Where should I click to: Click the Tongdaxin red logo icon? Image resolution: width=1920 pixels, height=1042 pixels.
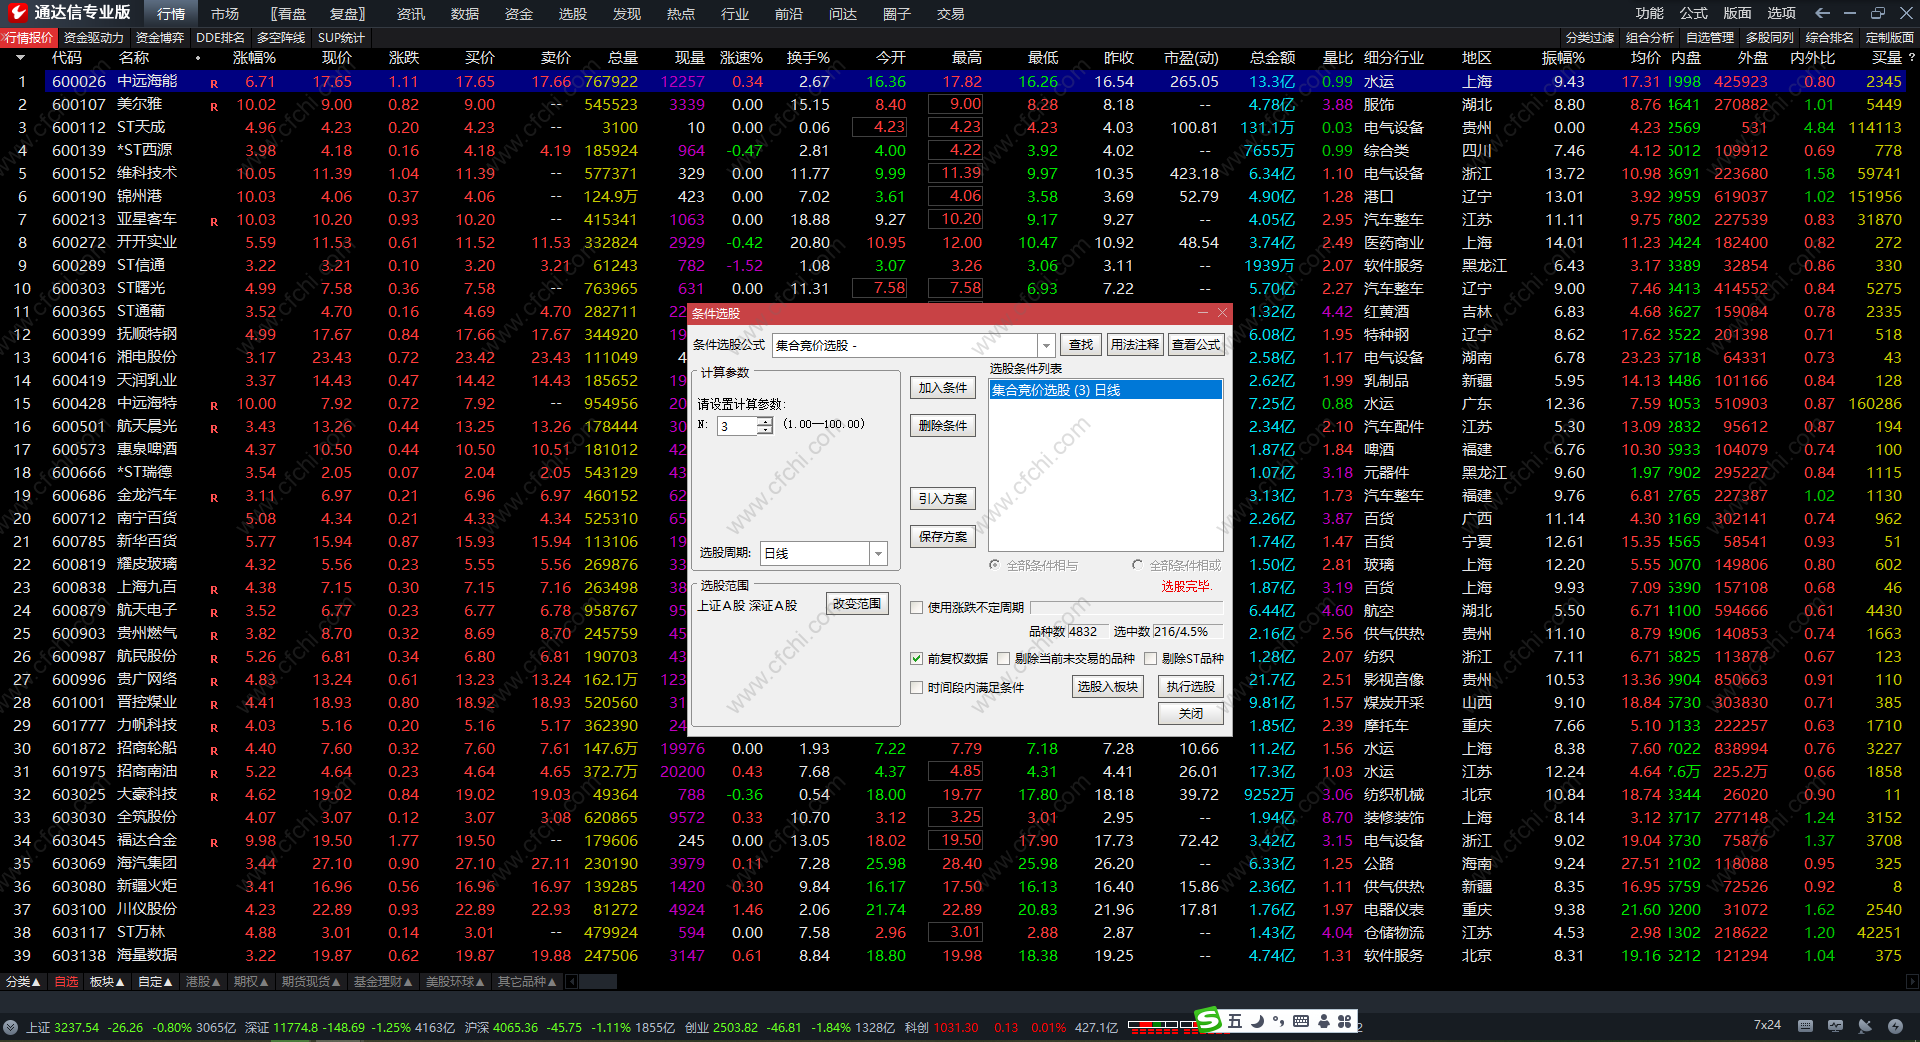(17, 12)
